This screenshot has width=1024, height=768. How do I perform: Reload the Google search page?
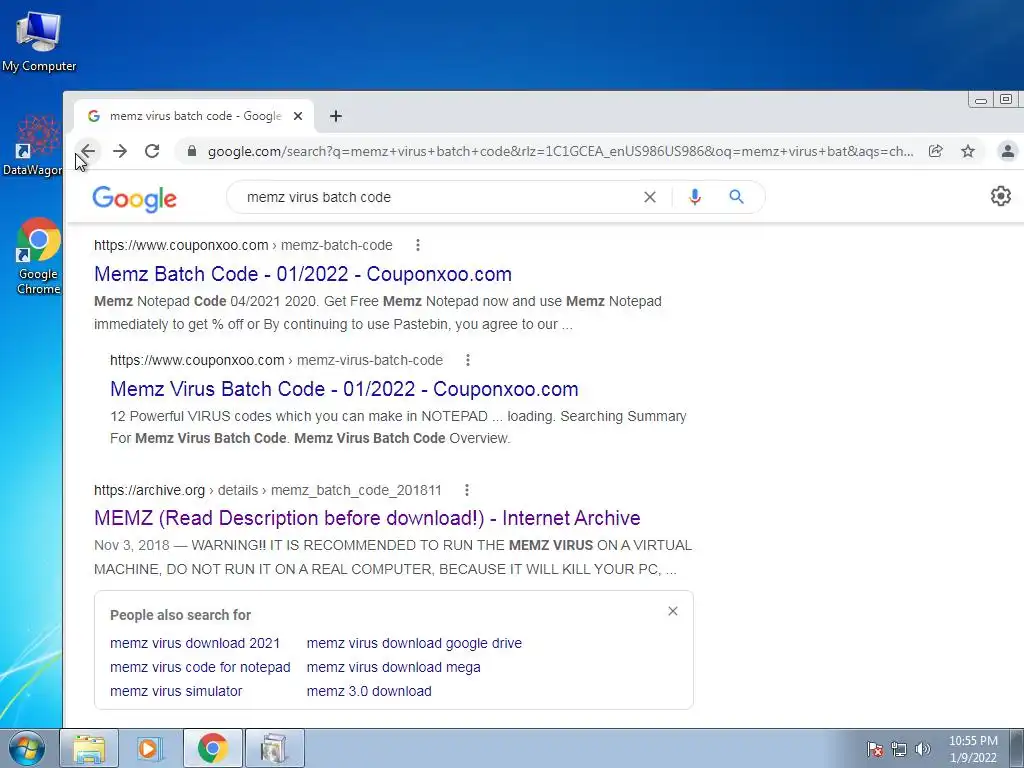[x=152, y=152]
